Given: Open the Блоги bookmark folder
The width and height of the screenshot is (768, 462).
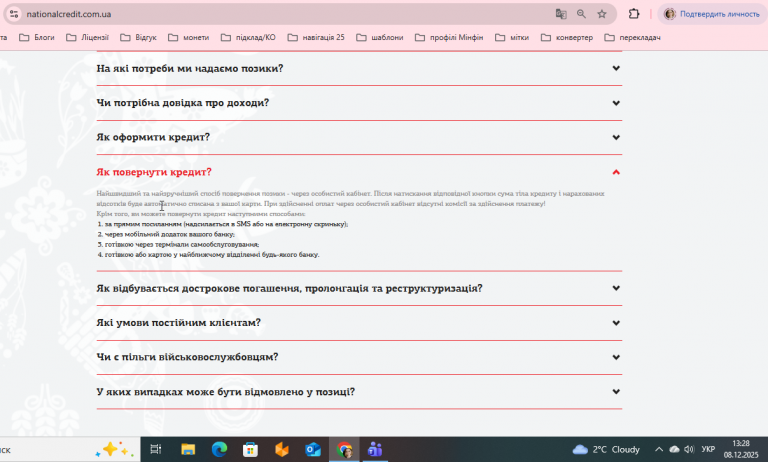Looking at the screenshot, I should click(37, 37).
